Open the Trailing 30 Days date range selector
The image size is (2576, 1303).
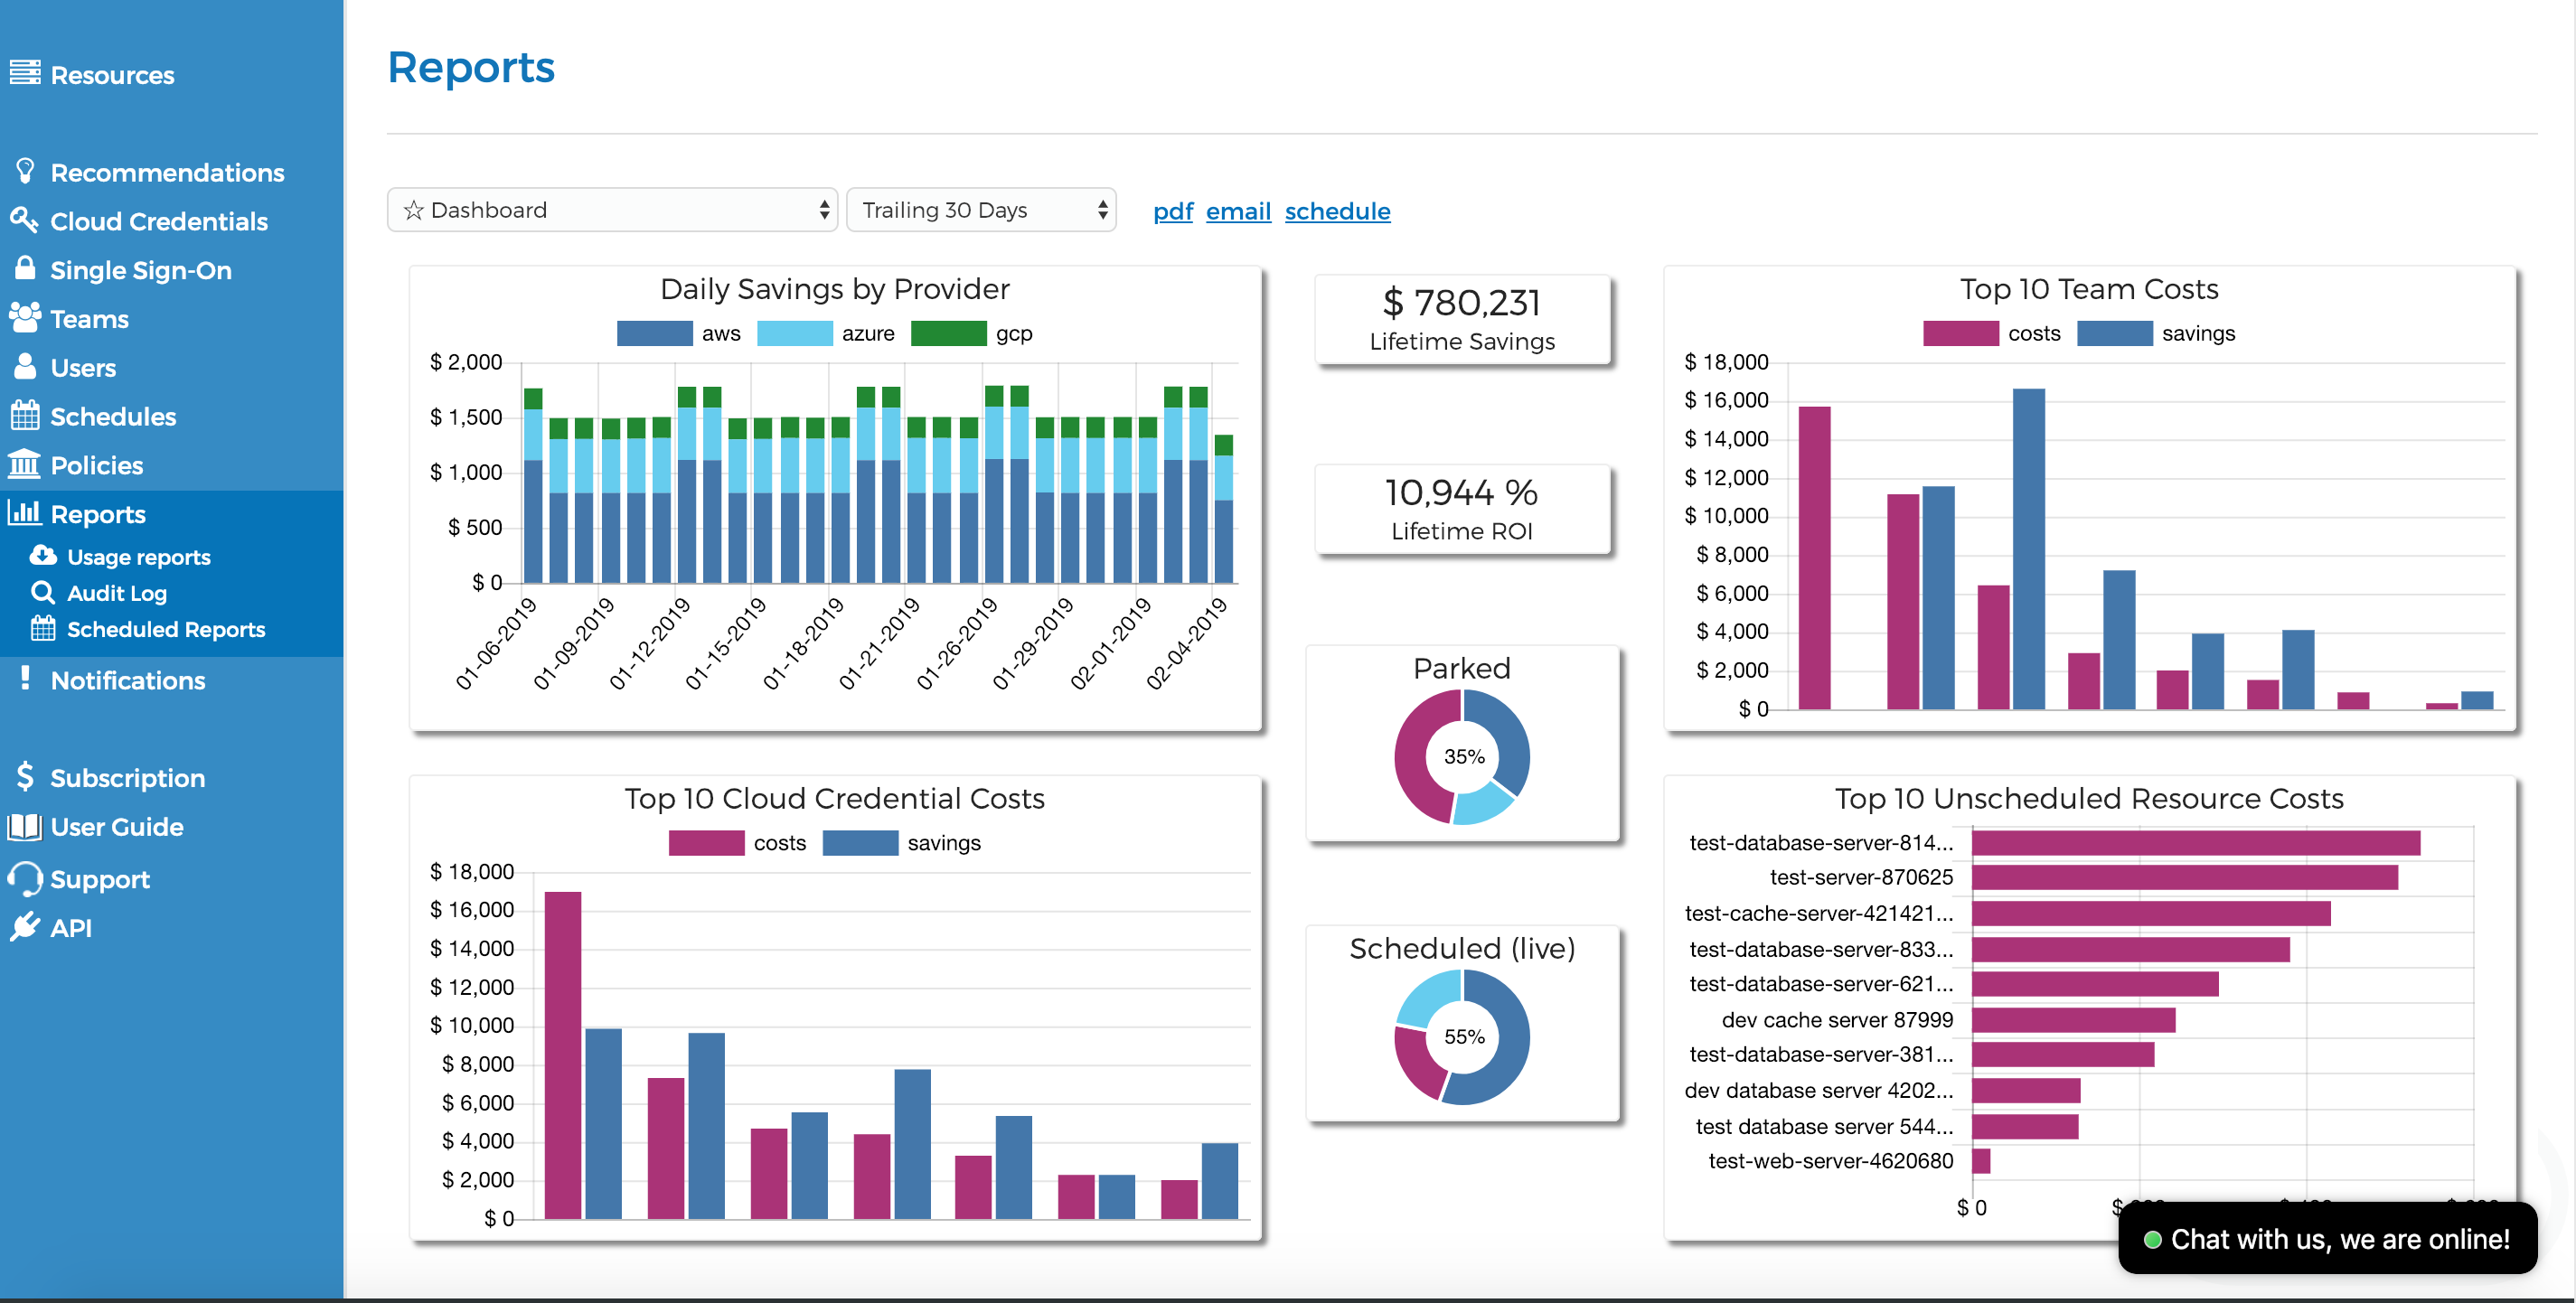click(x=981, y=210)
